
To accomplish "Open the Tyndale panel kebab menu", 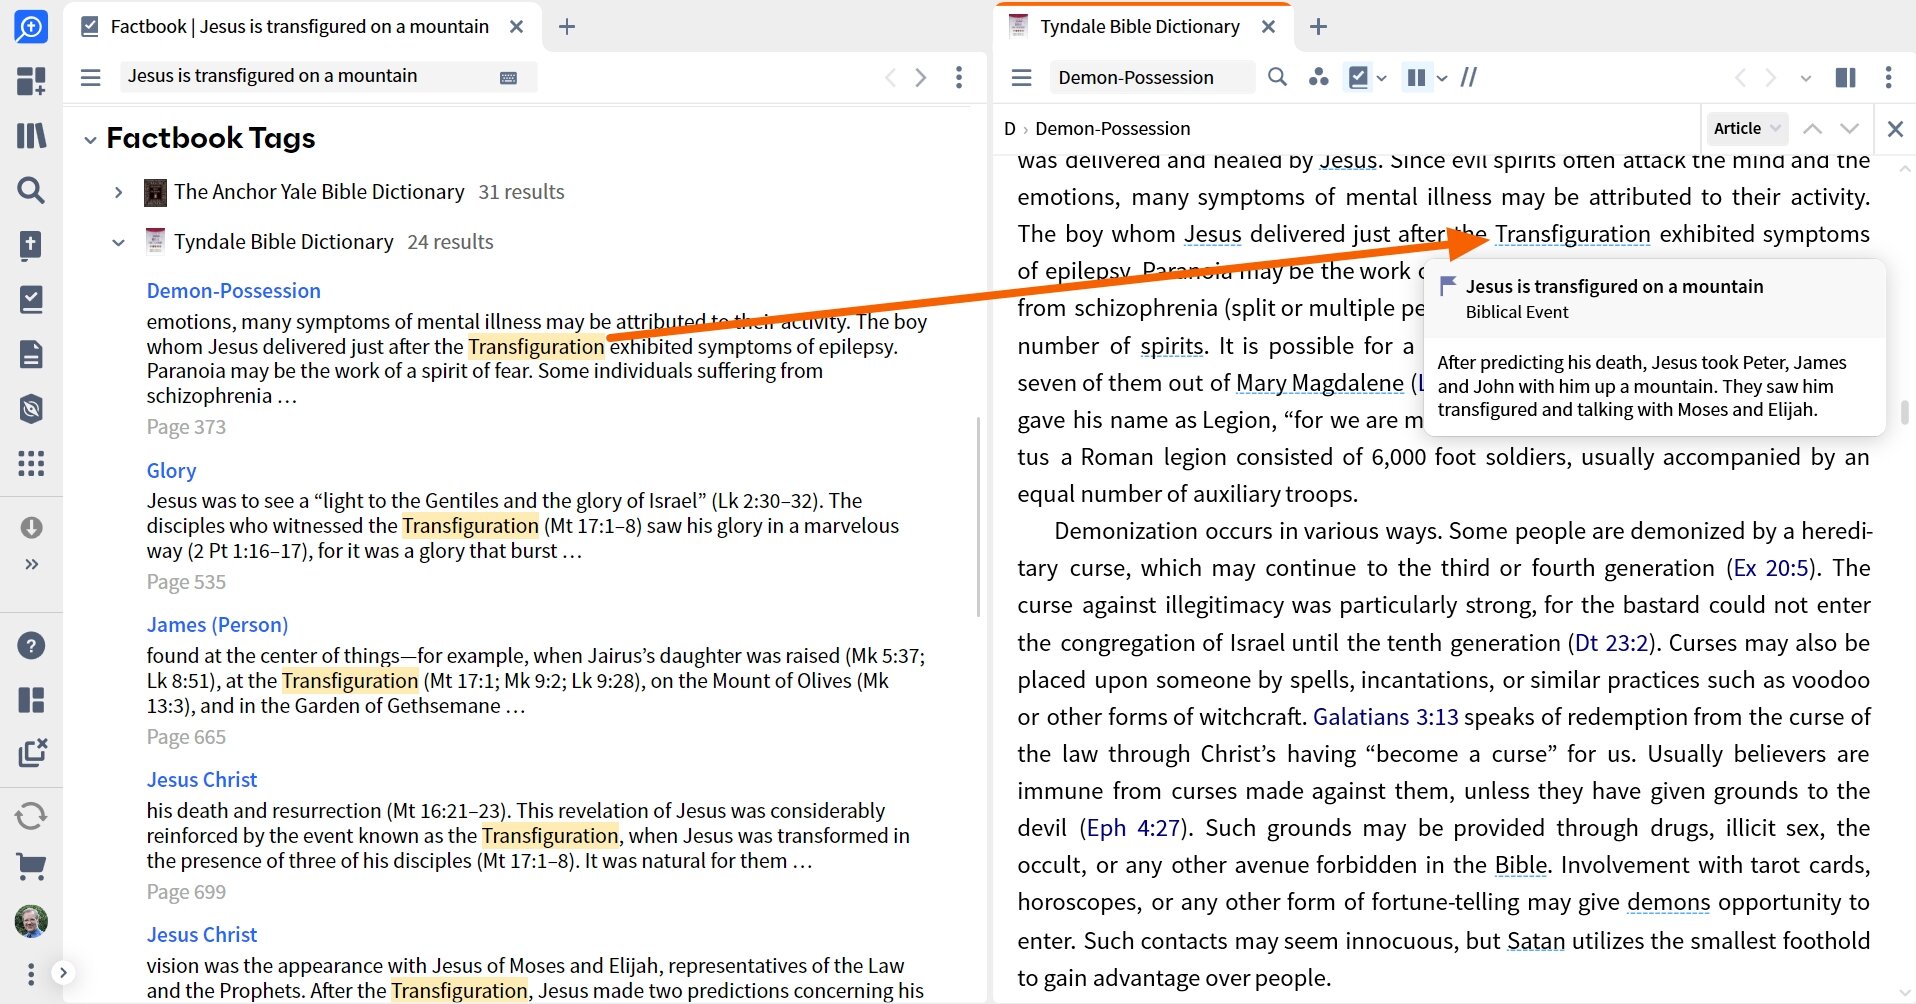I will [1888, 77].
